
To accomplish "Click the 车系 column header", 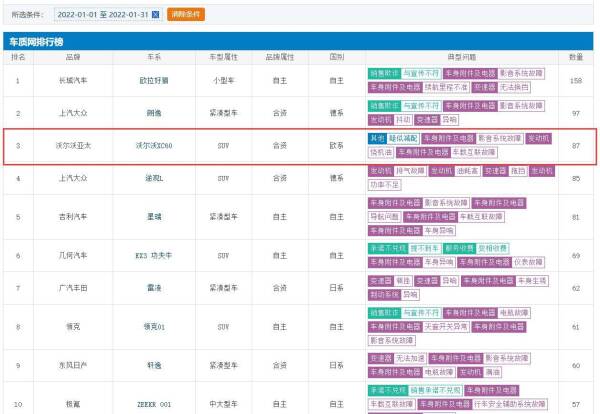I will (154, 57).
